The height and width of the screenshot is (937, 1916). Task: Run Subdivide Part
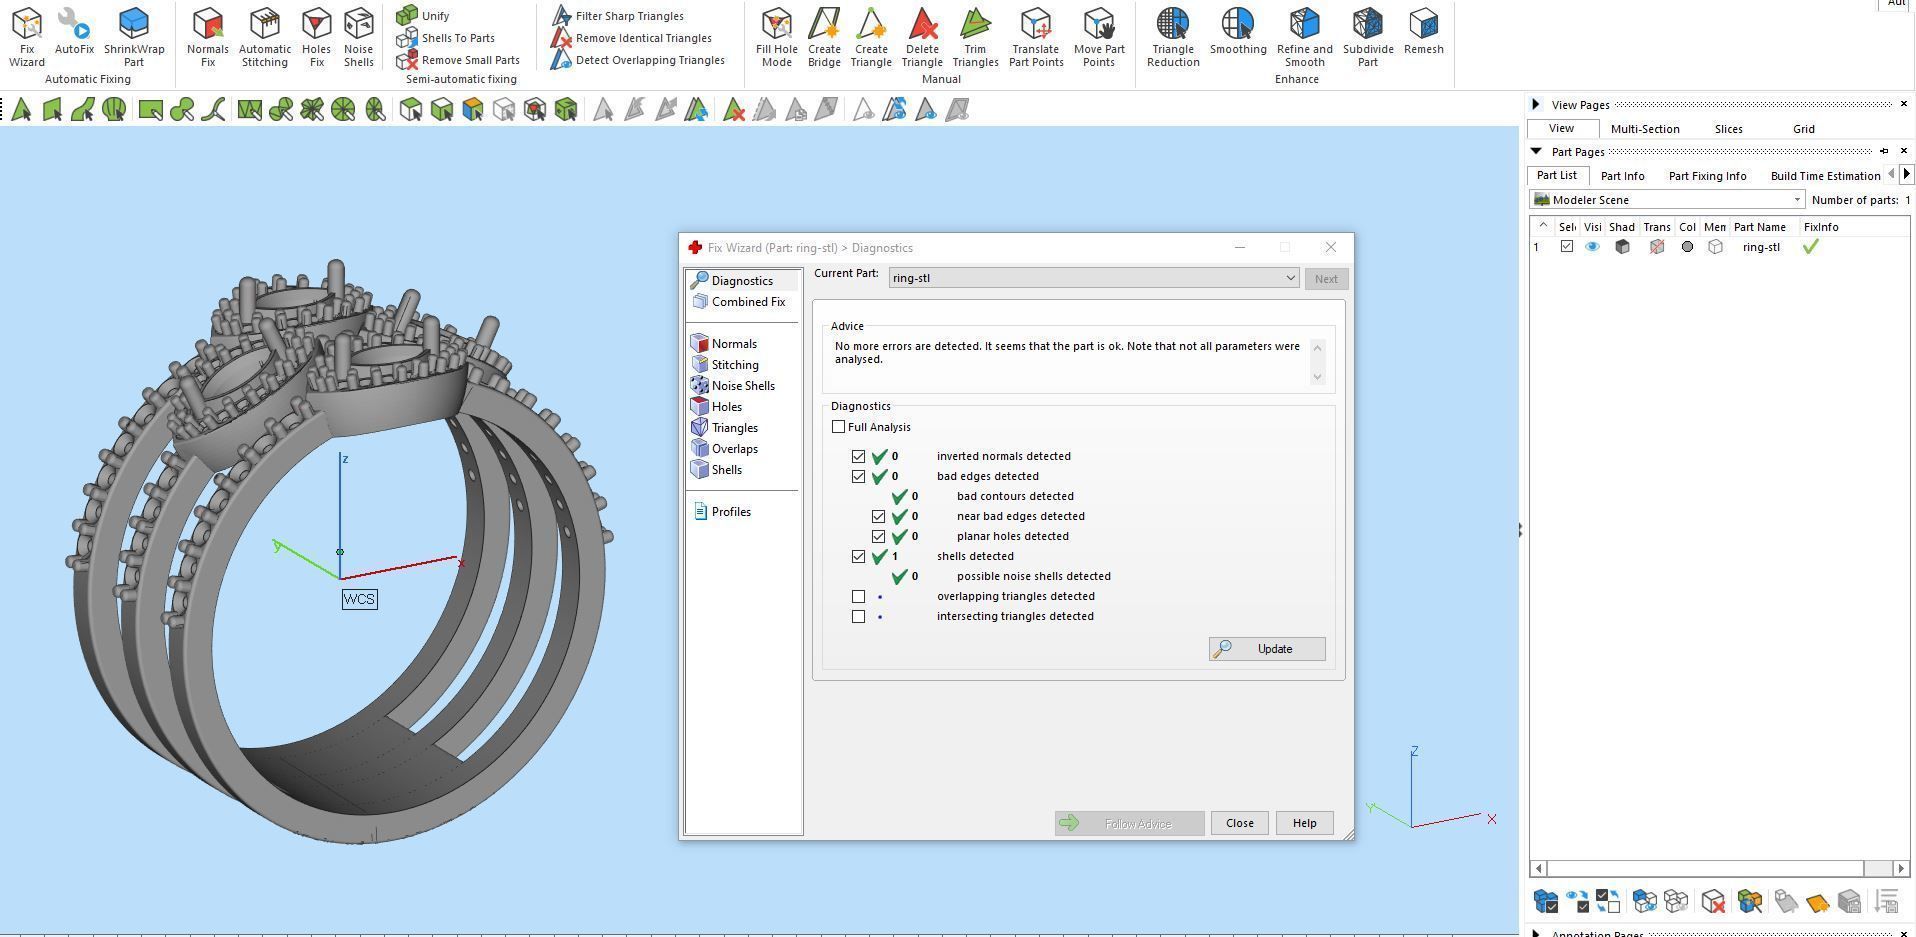(x=1368, y=38)
